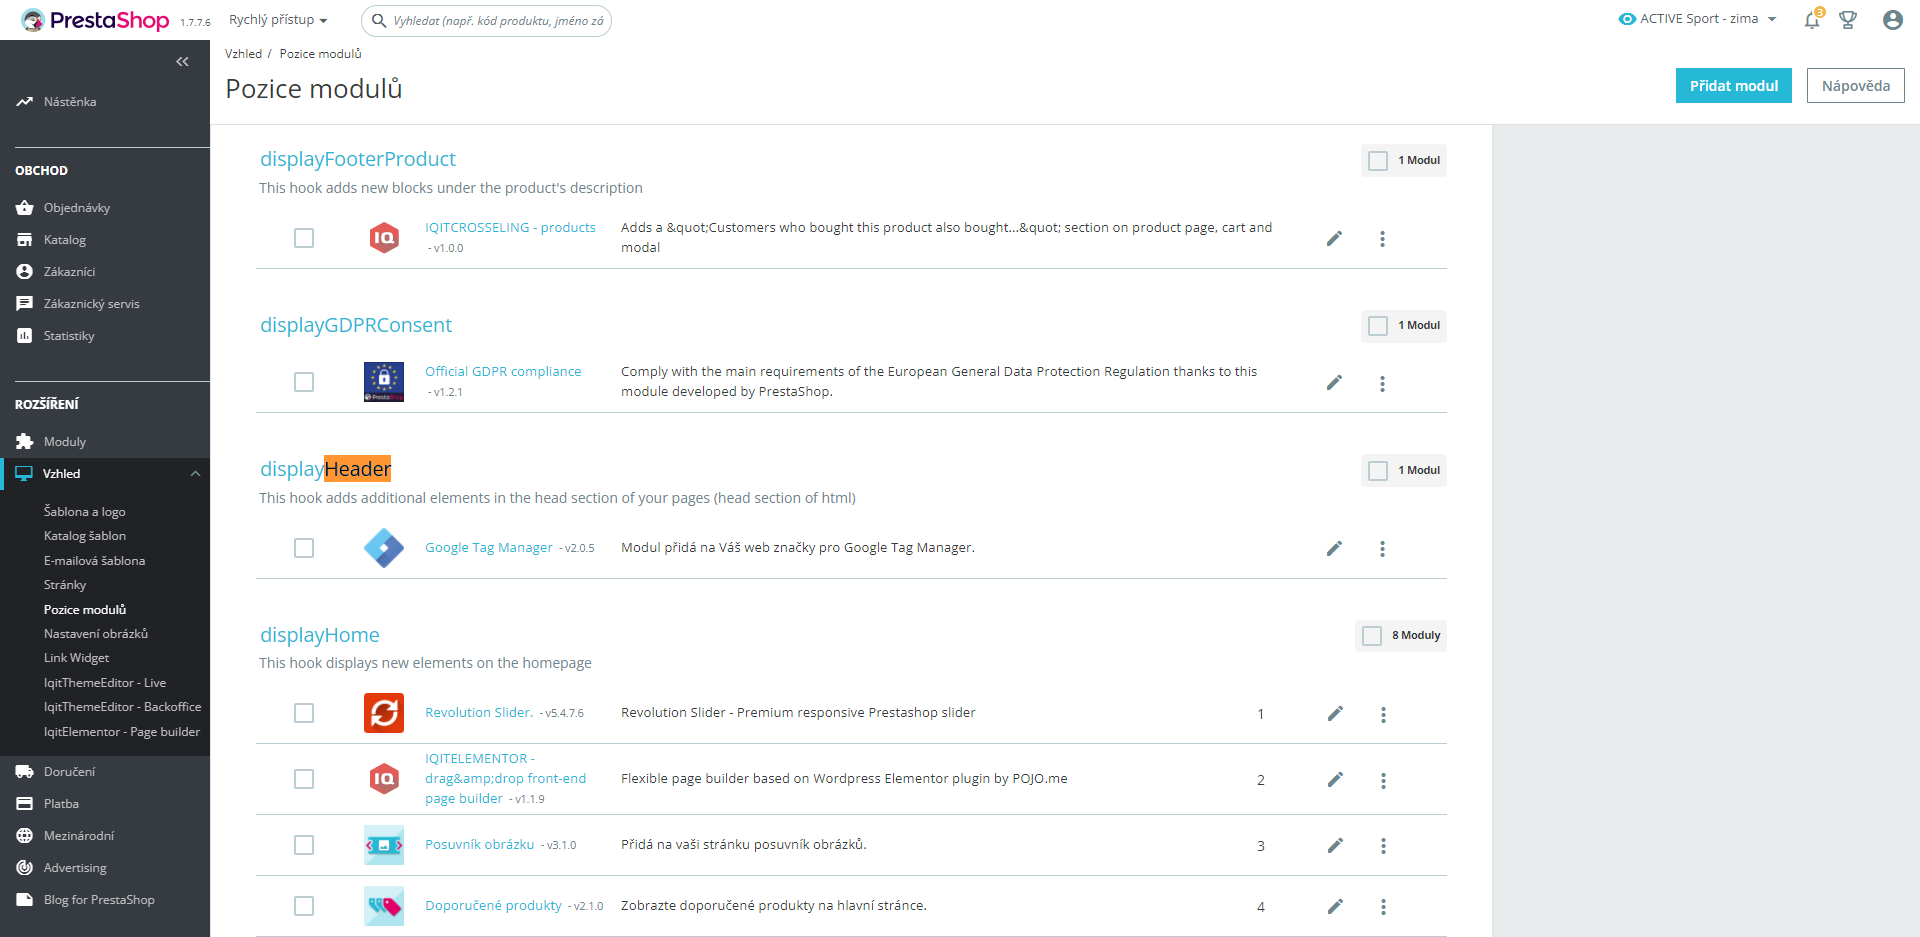1920x937 pixels.
Task: Tick the IQITCROSSELING module checkbox
Action: pos(304,238)
